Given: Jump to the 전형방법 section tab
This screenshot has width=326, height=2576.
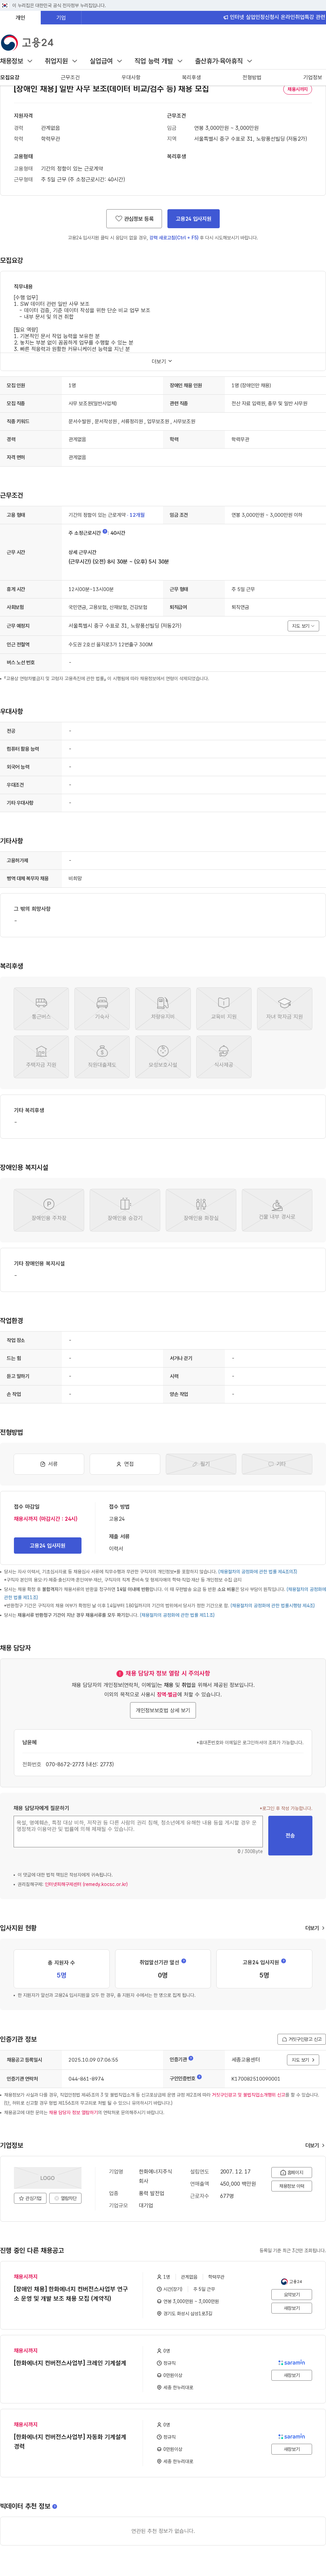Looking at the screenshot, I should 252,77.
